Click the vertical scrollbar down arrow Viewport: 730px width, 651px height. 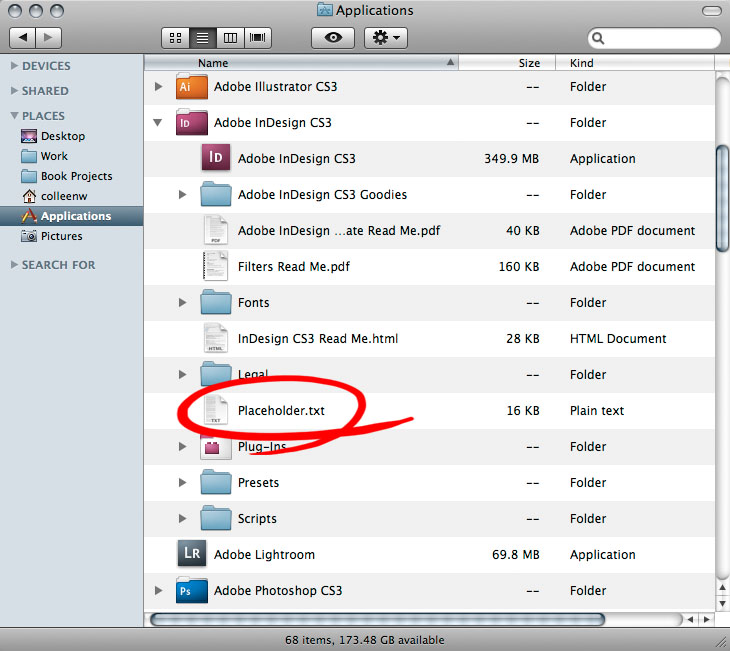(723, 604)
